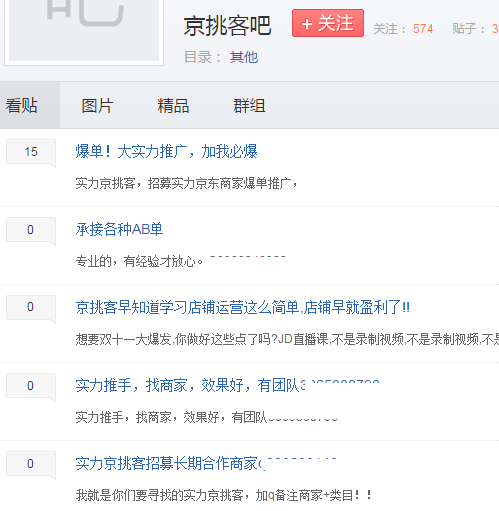Open post 京挑客早知道学习店铺运营这么简单
499x511 pixels.
coord(243,307)
